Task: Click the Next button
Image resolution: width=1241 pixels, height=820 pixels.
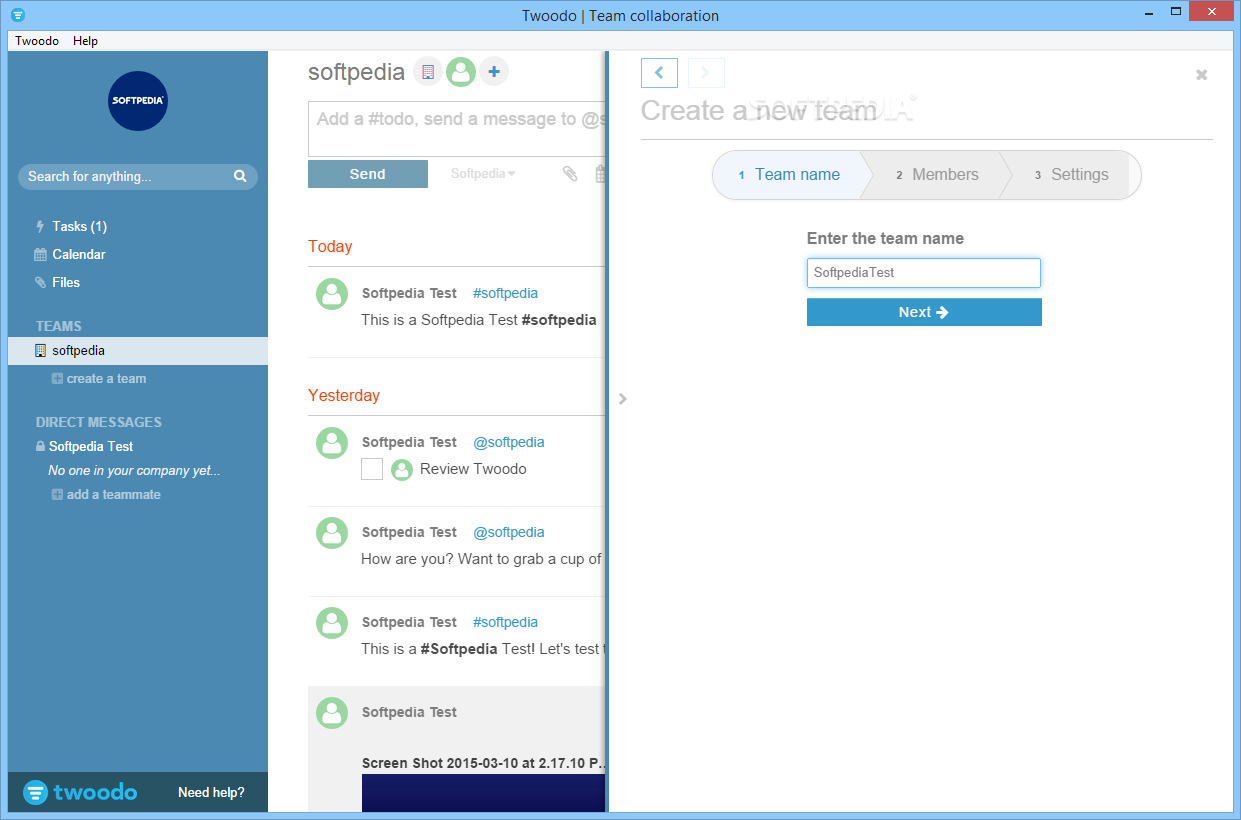Action: pyautogui.click(x=924, y=312)
